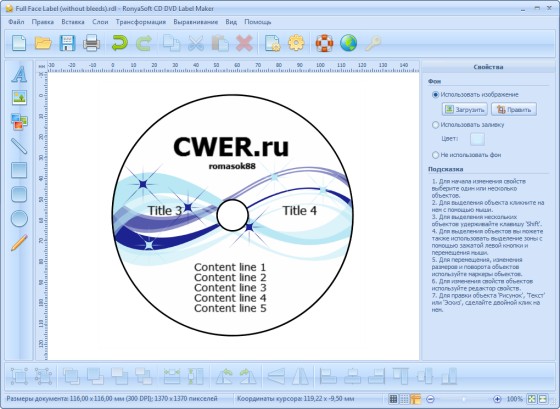Select the Insert Image tool in sidebar
Image resolution: width=560 pixels, height=409 pixels.
(x=19, y=98)
